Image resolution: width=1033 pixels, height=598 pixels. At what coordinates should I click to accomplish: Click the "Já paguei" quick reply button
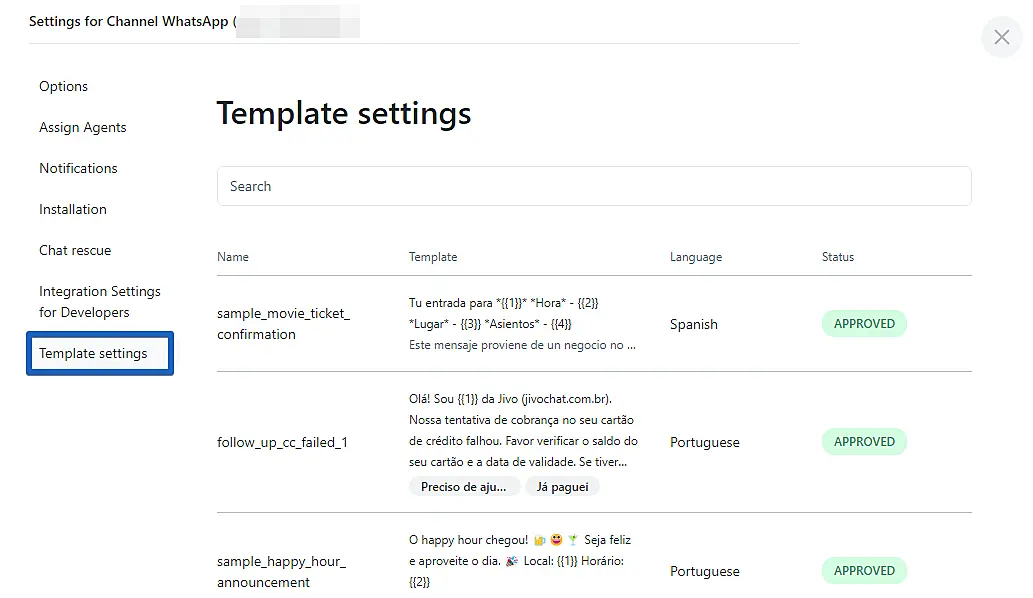pyautogui.click(x=562, y=487)
